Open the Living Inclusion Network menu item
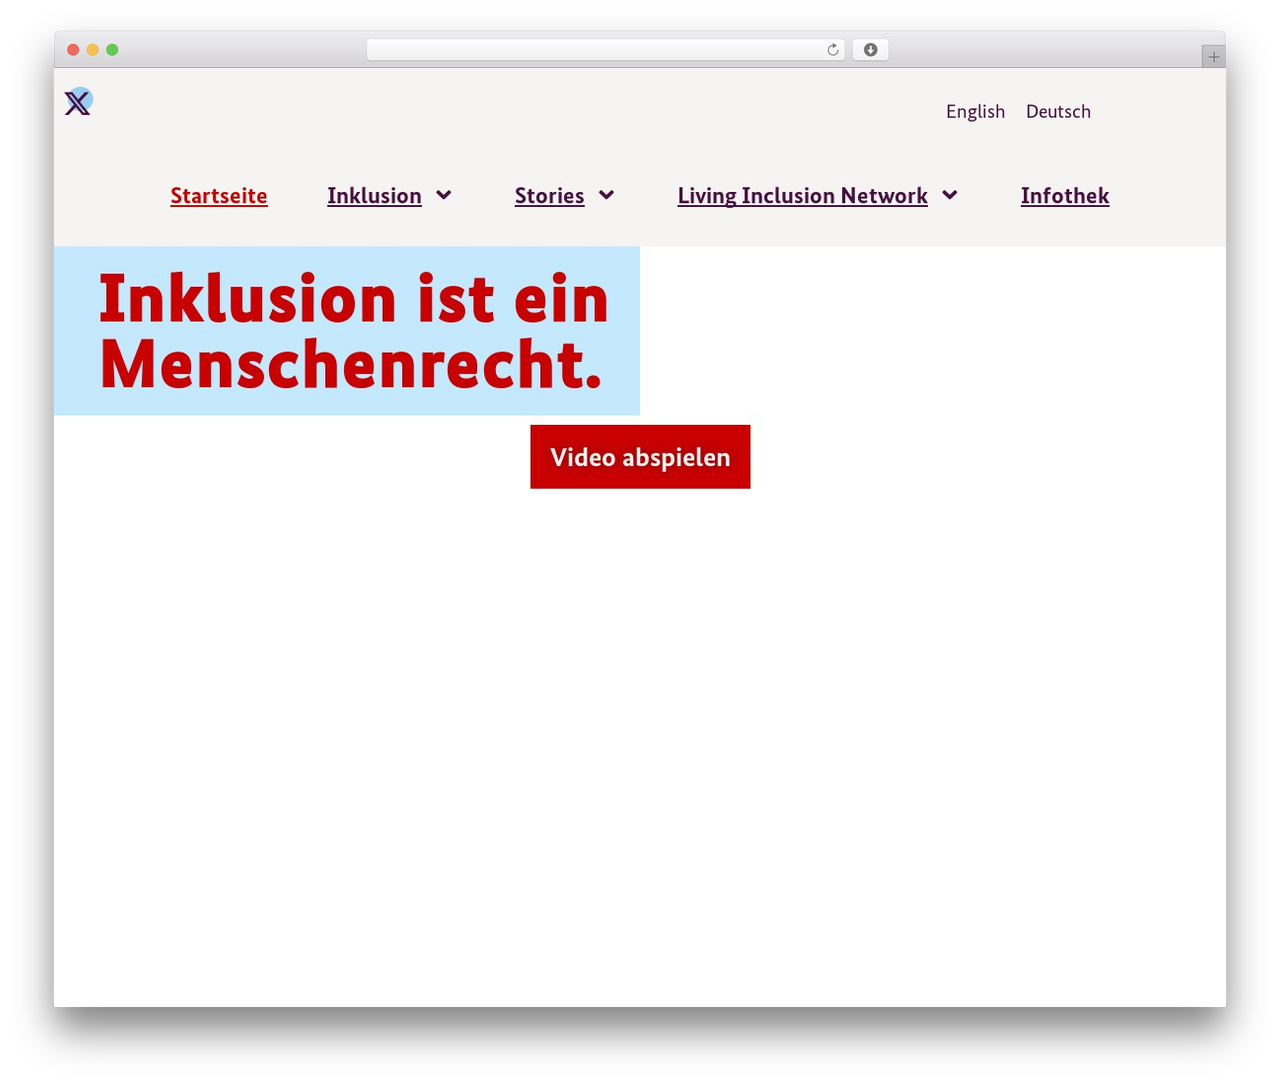This screenshot has height=1084, width=1280. coord(802,196)
